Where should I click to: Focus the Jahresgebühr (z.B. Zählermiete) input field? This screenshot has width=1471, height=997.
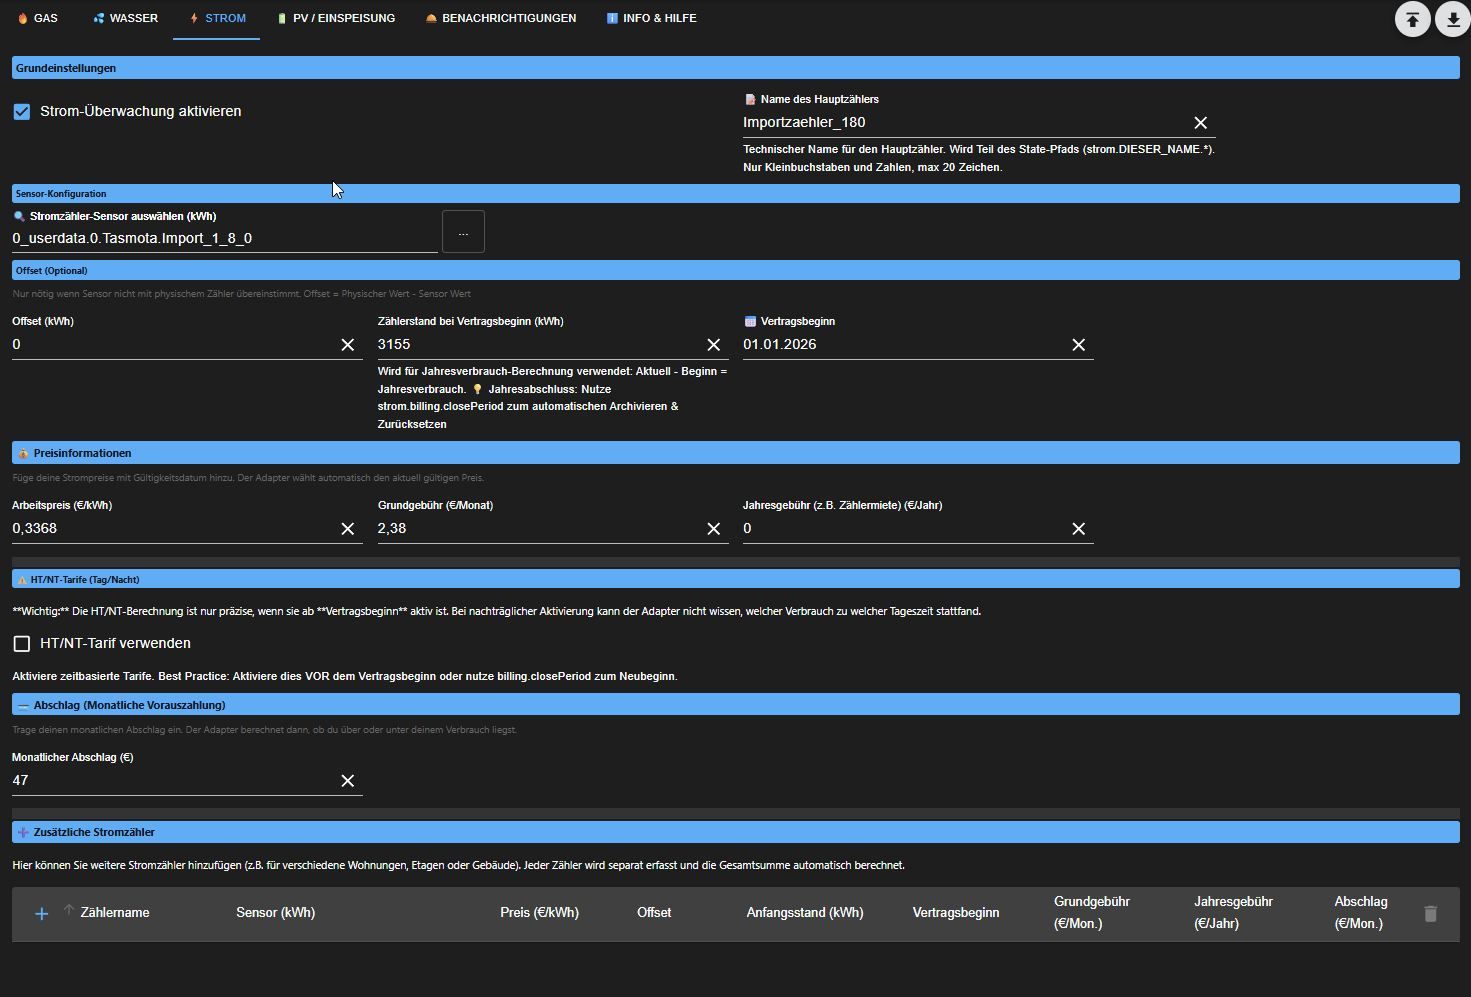(904, 529)
